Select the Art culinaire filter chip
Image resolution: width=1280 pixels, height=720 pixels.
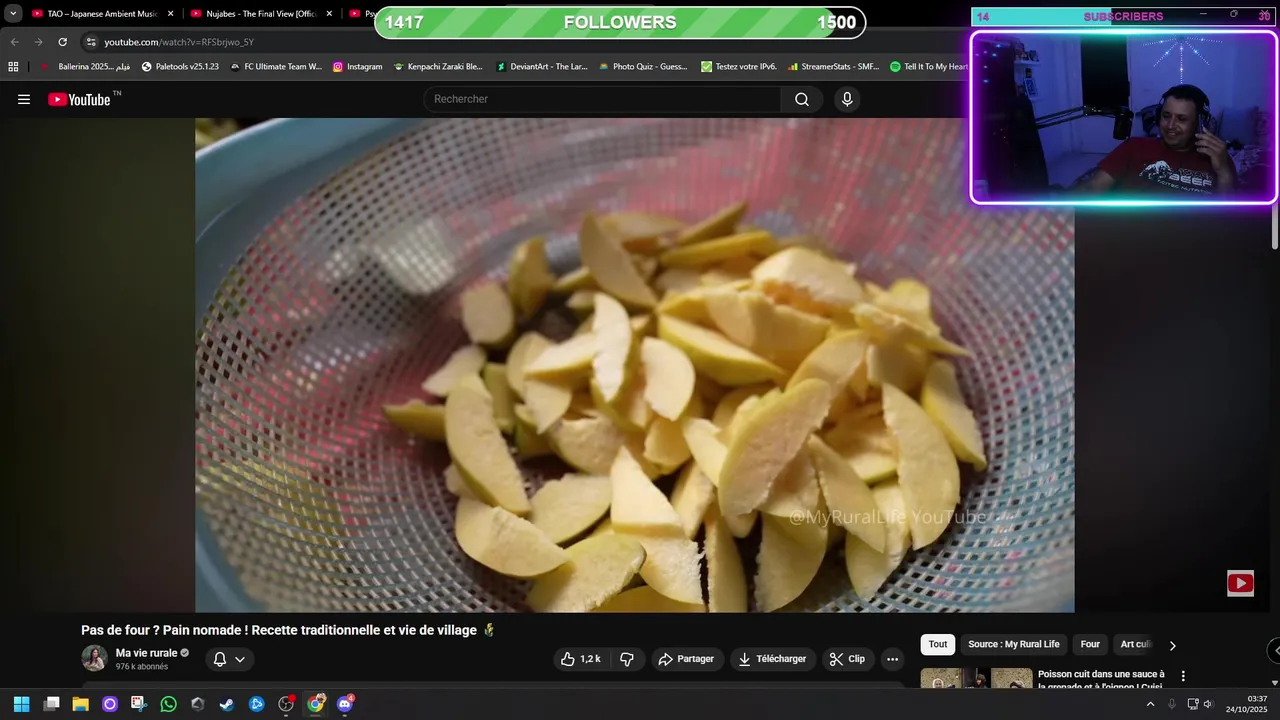pyautogui.click(x=1136, y=645)
